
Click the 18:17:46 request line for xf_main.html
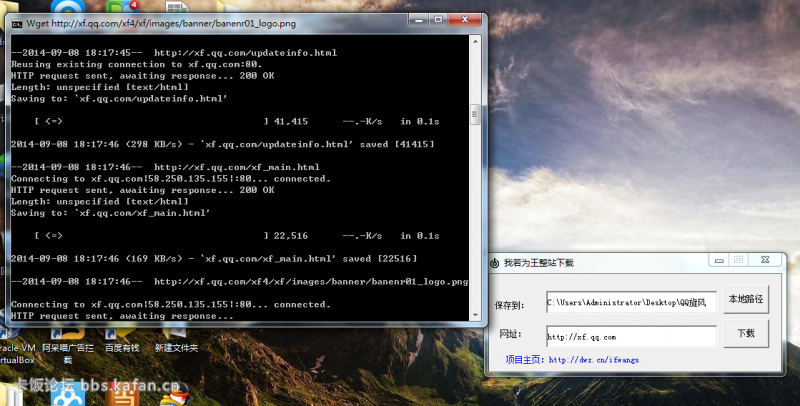coord(165,167)
